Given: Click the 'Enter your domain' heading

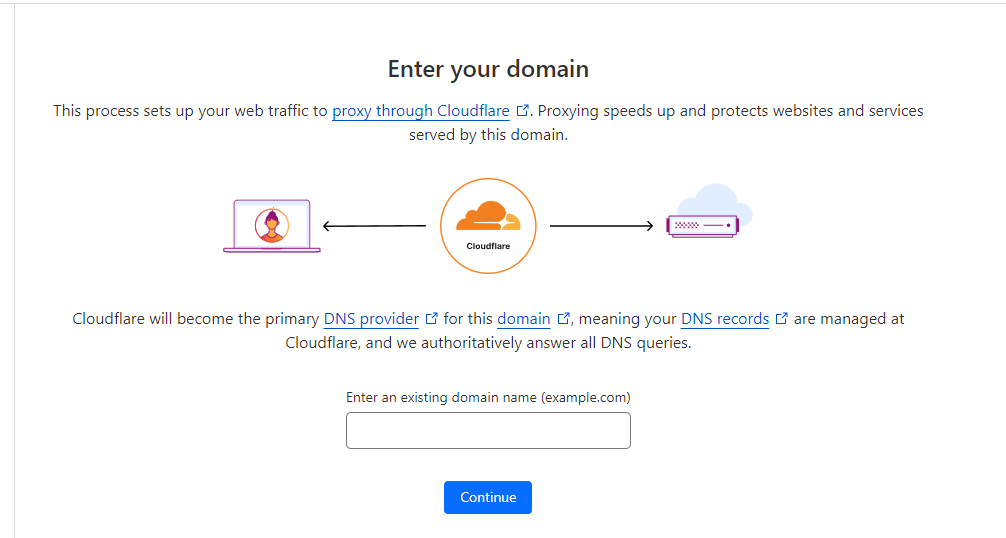Looking at the screenshot, I should (x=488, y=69).
